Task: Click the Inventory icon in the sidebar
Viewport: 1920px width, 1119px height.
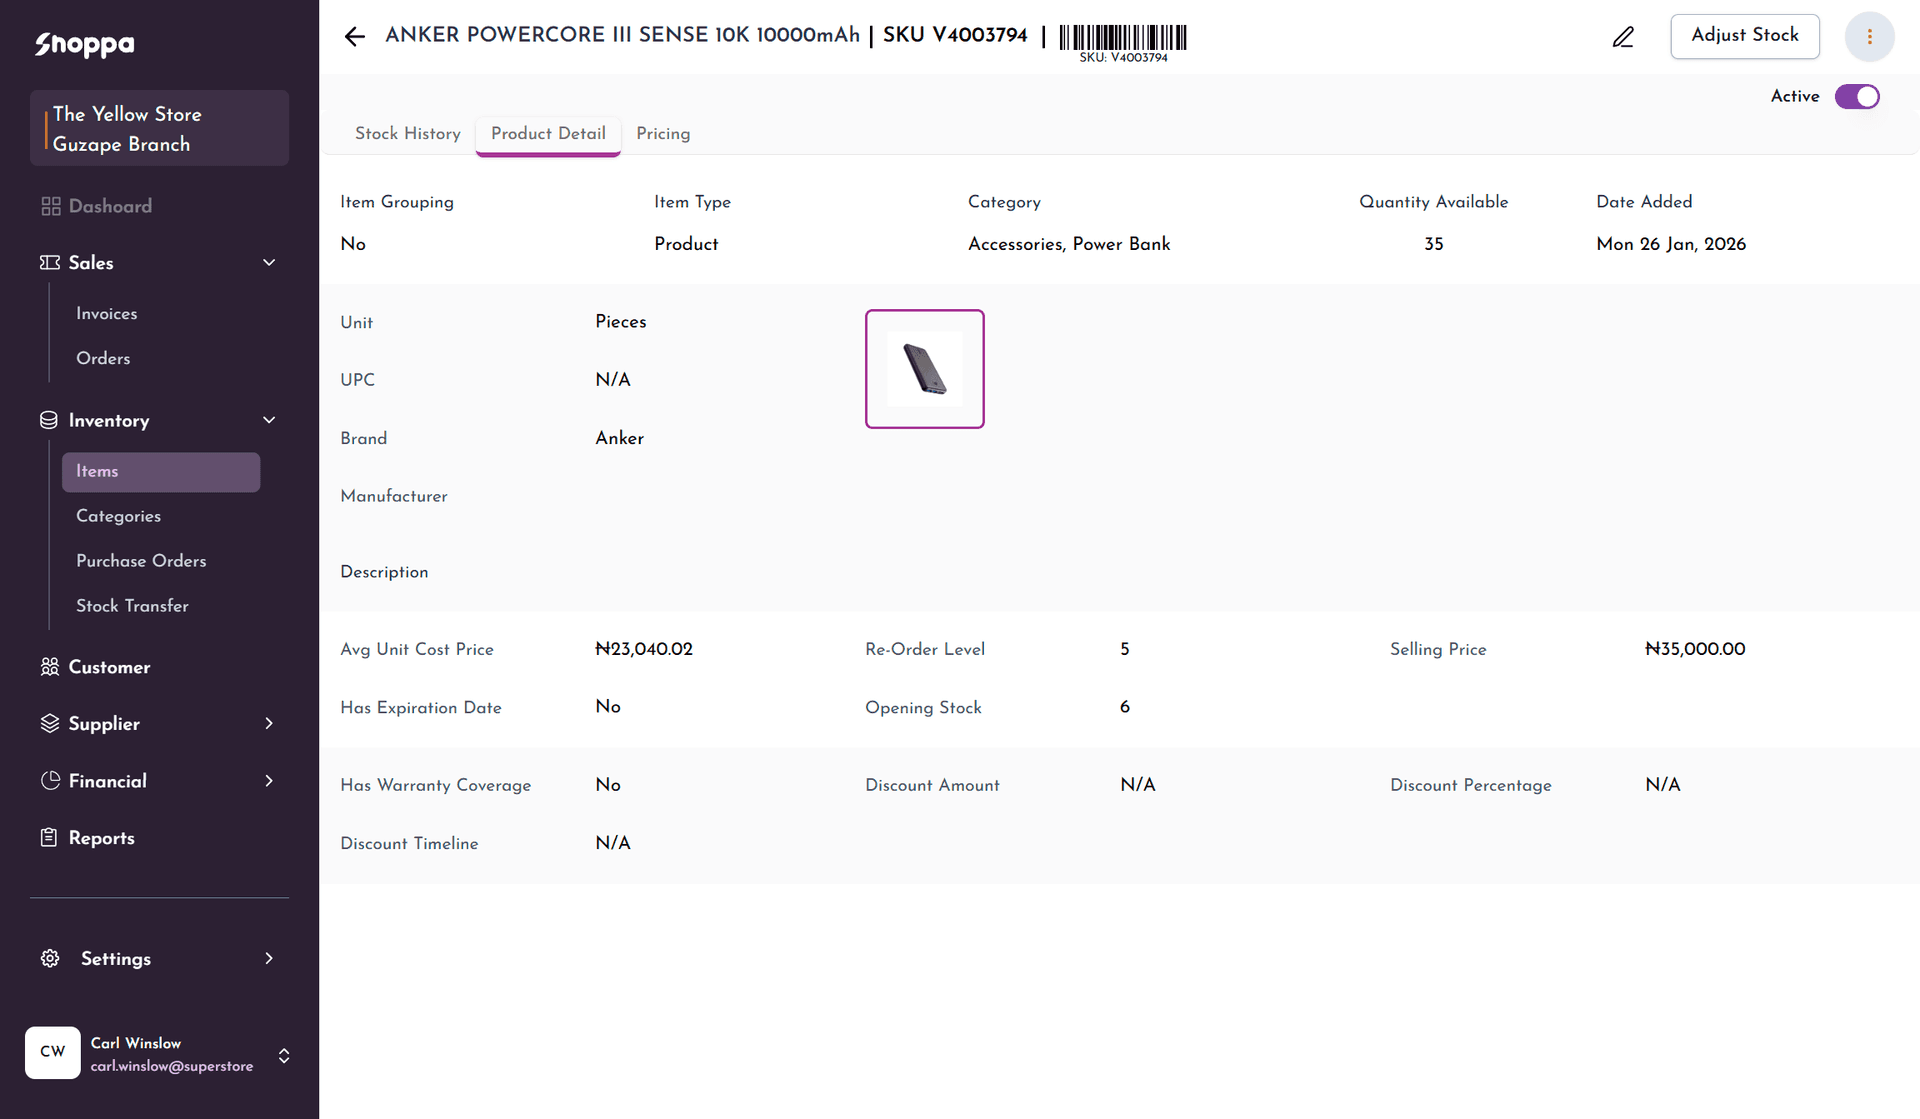Action: (48, 420)
